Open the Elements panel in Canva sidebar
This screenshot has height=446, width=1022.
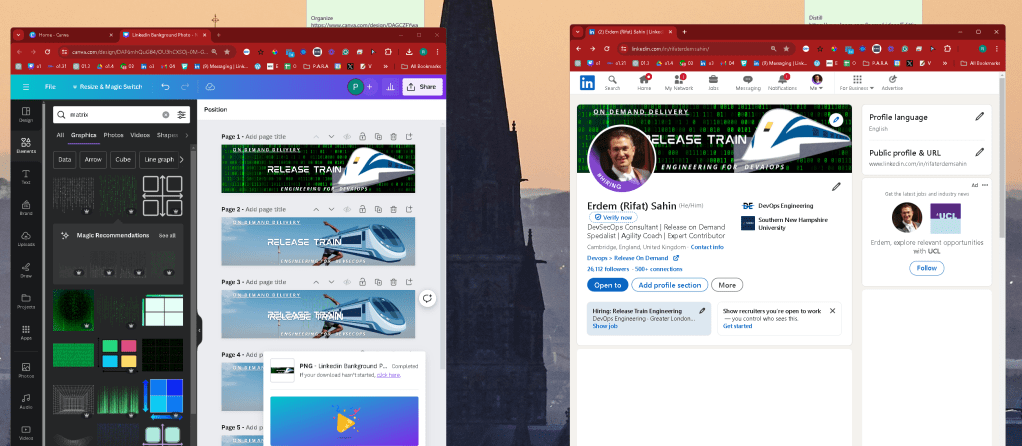(x=26, y=145)
